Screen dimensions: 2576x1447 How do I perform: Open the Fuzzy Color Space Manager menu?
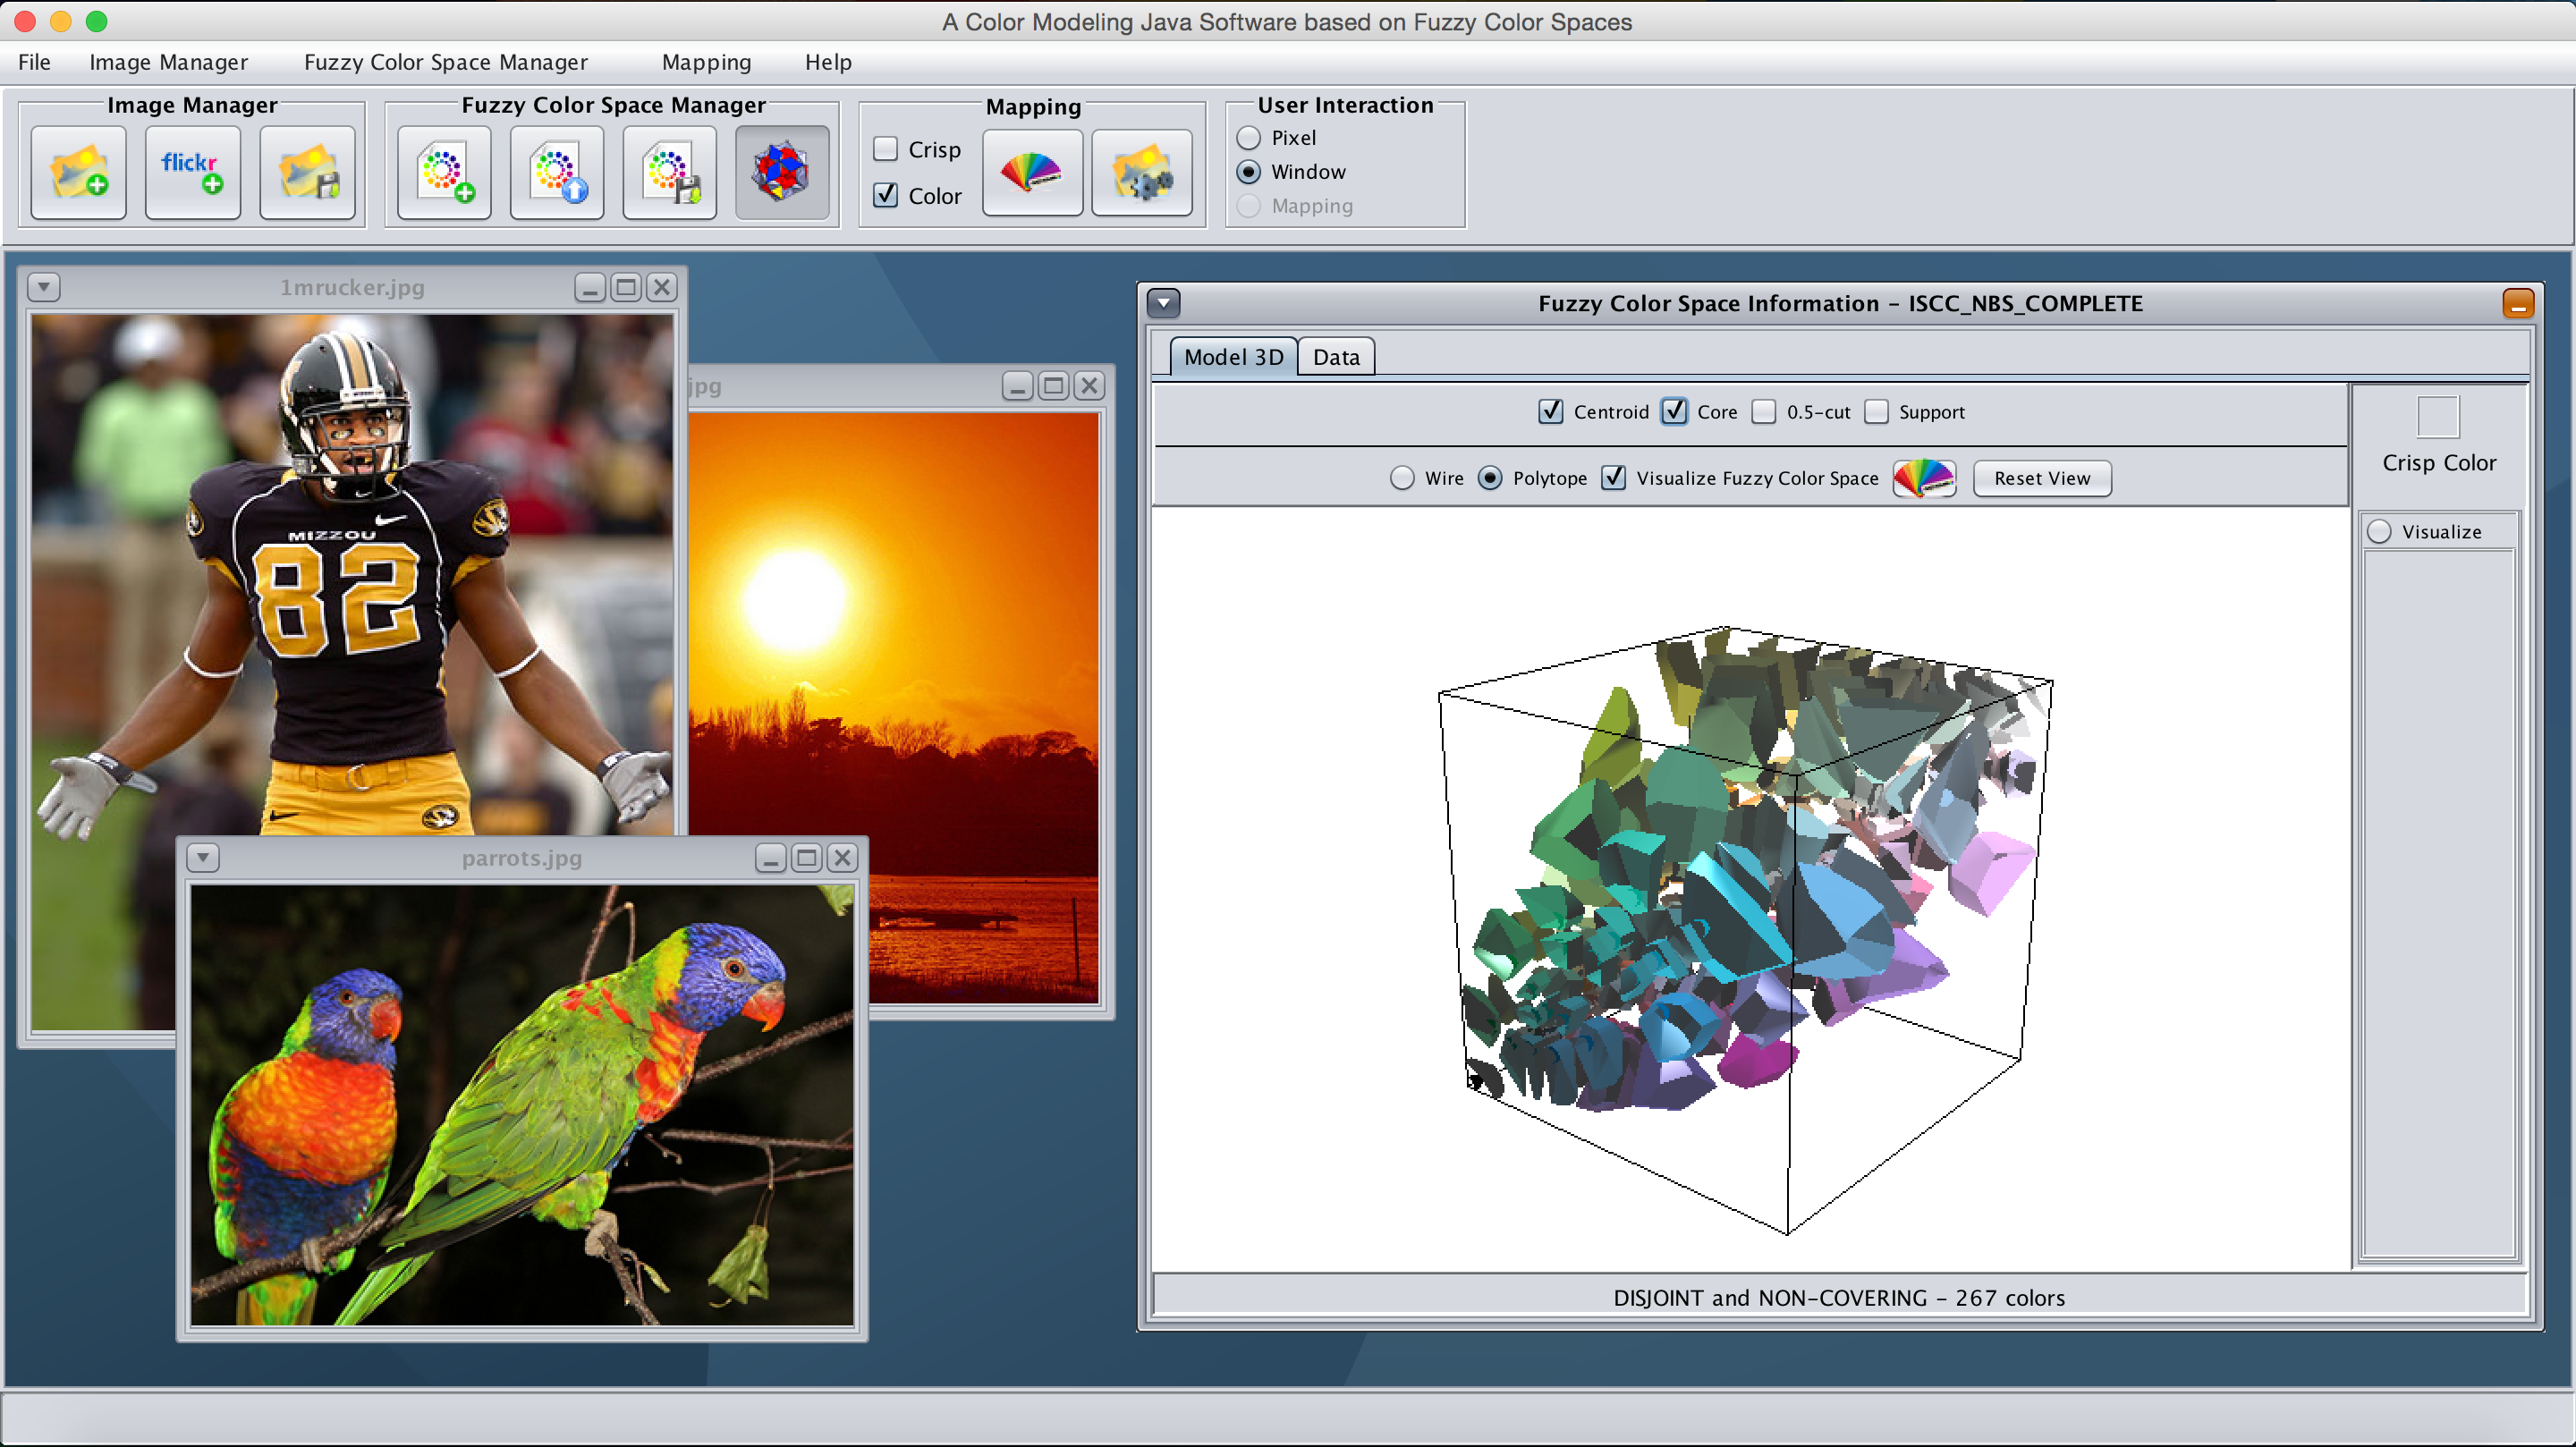446,62
